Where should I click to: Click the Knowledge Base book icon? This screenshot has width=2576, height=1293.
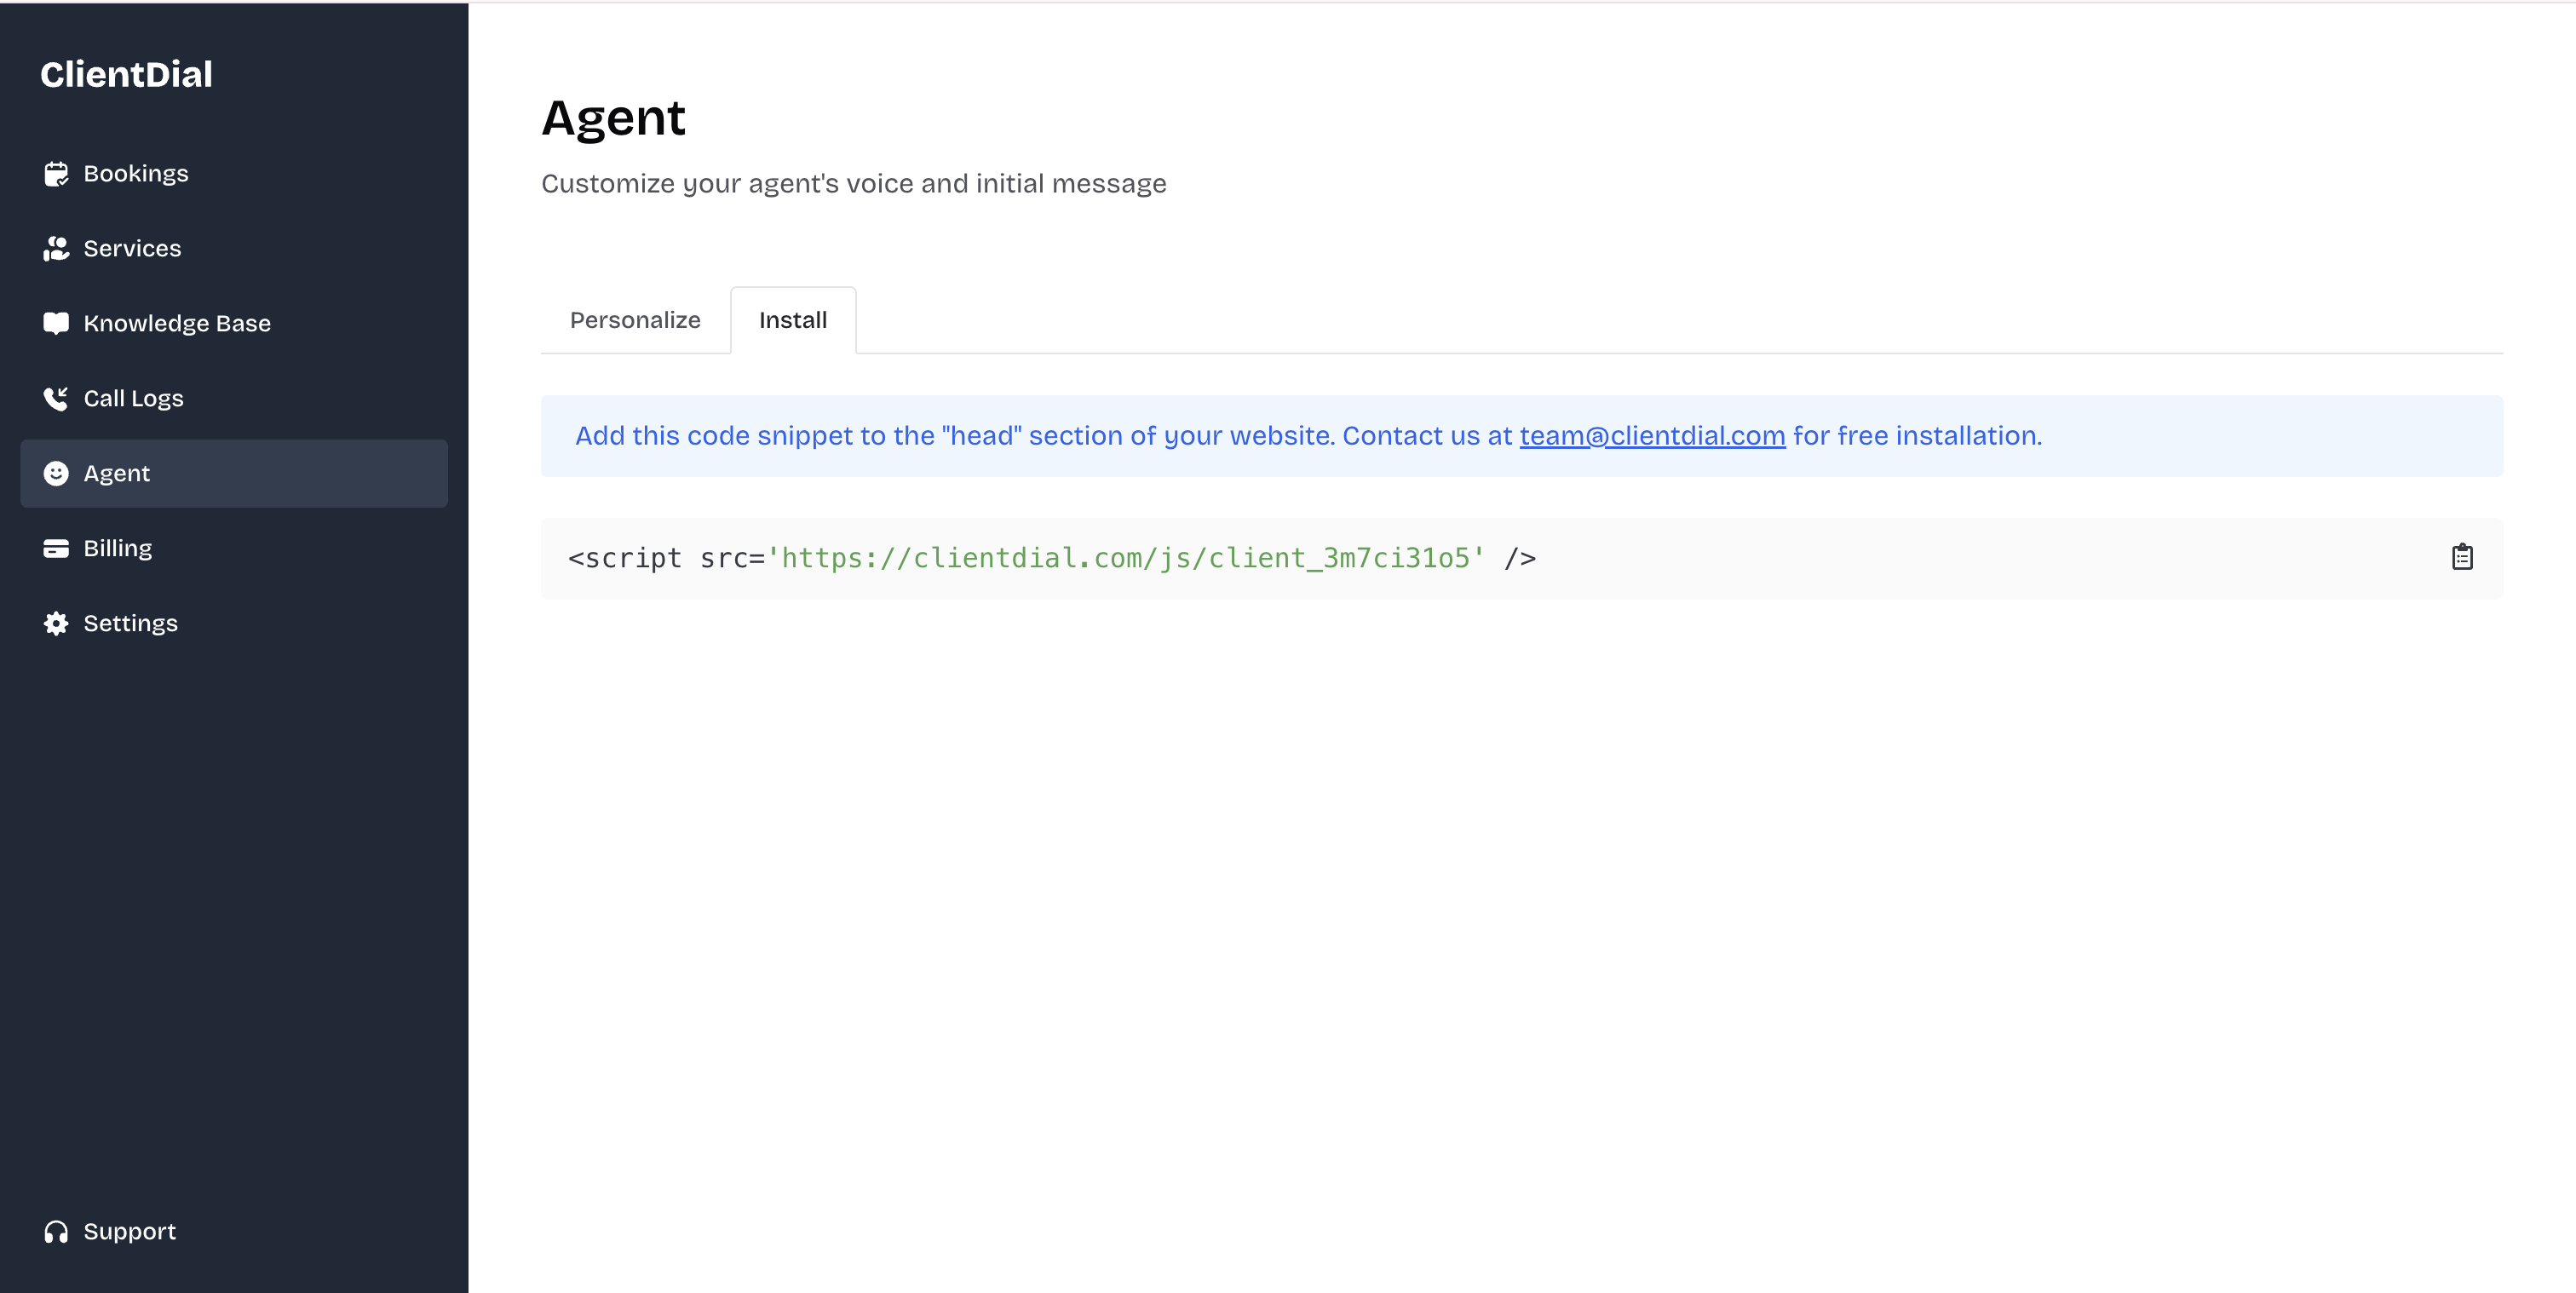pyautogui.click(x=56, y=323)
